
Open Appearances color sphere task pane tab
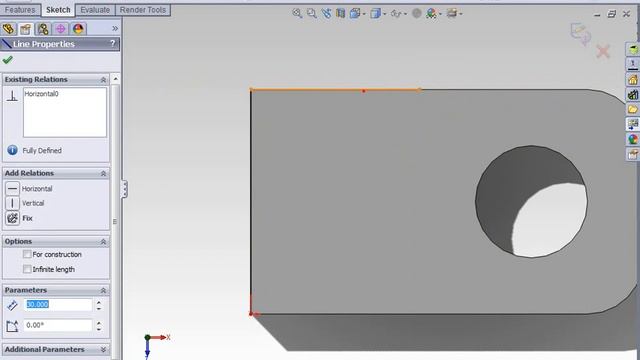pos(633,139)
